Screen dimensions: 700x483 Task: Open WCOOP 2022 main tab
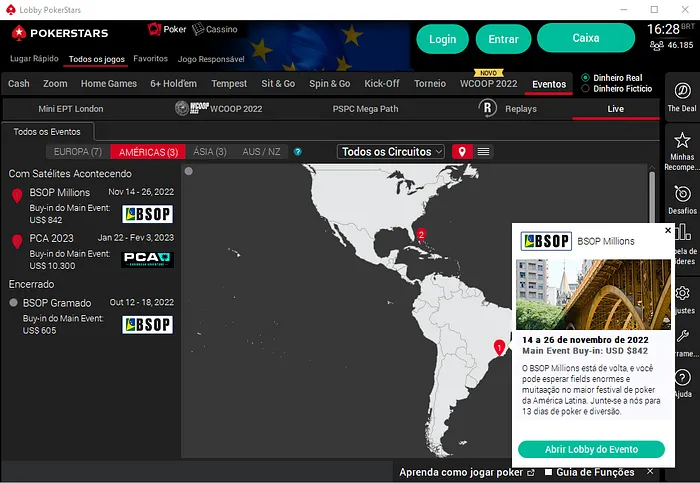[x=488, y=83]
